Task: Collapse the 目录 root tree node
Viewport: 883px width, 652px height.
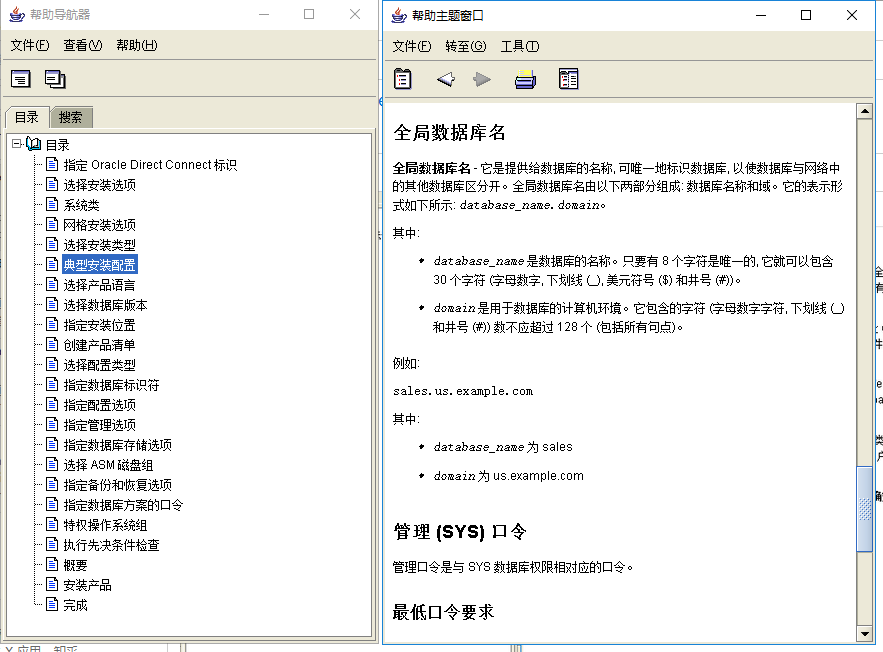Action: (x=16, y=144)
